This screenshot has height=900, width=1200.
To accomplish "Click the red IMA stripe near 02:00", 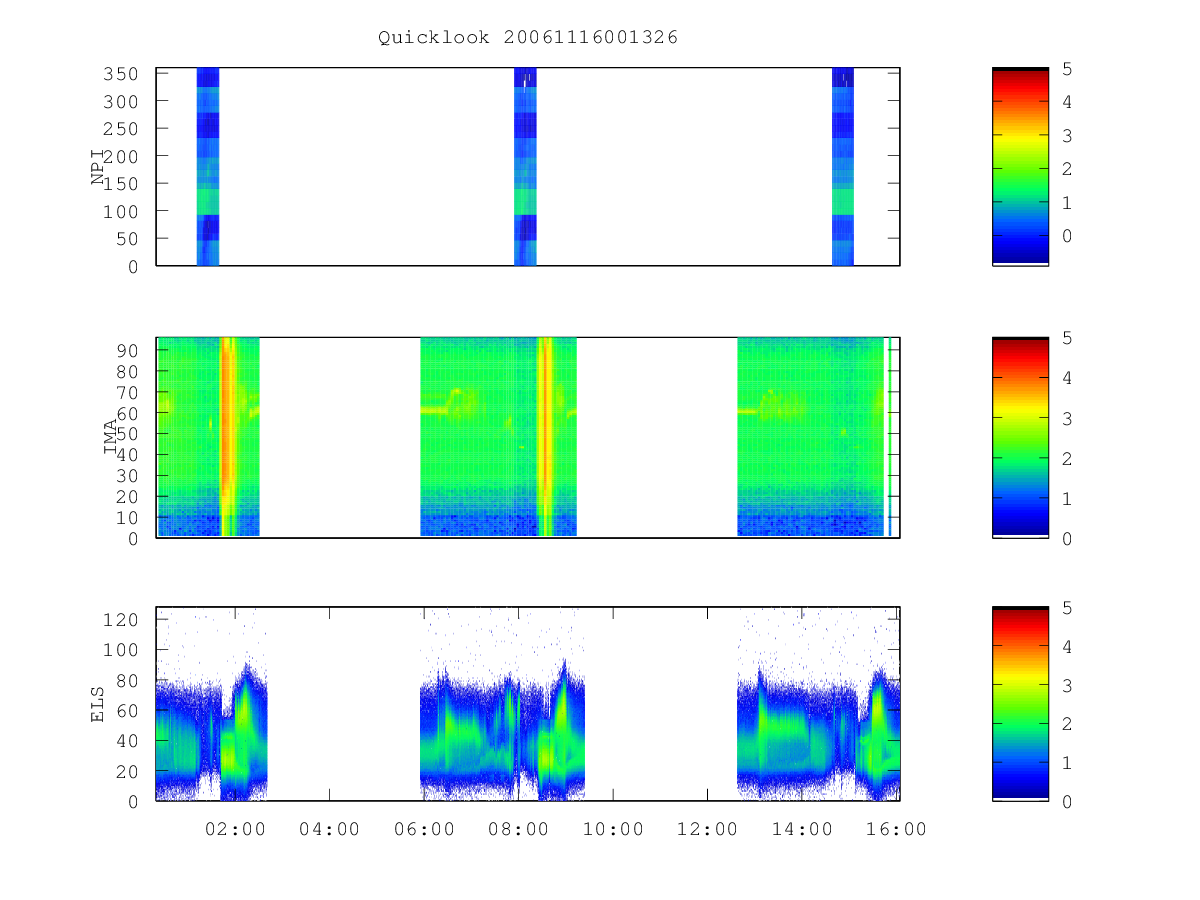I will click(227, 437).
